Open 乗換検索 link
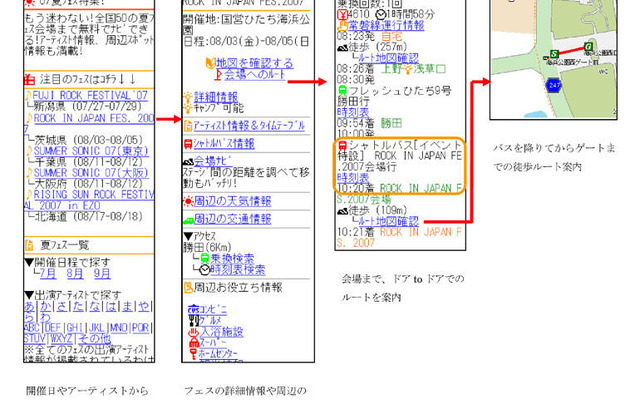640x400 pixels. 233,258
